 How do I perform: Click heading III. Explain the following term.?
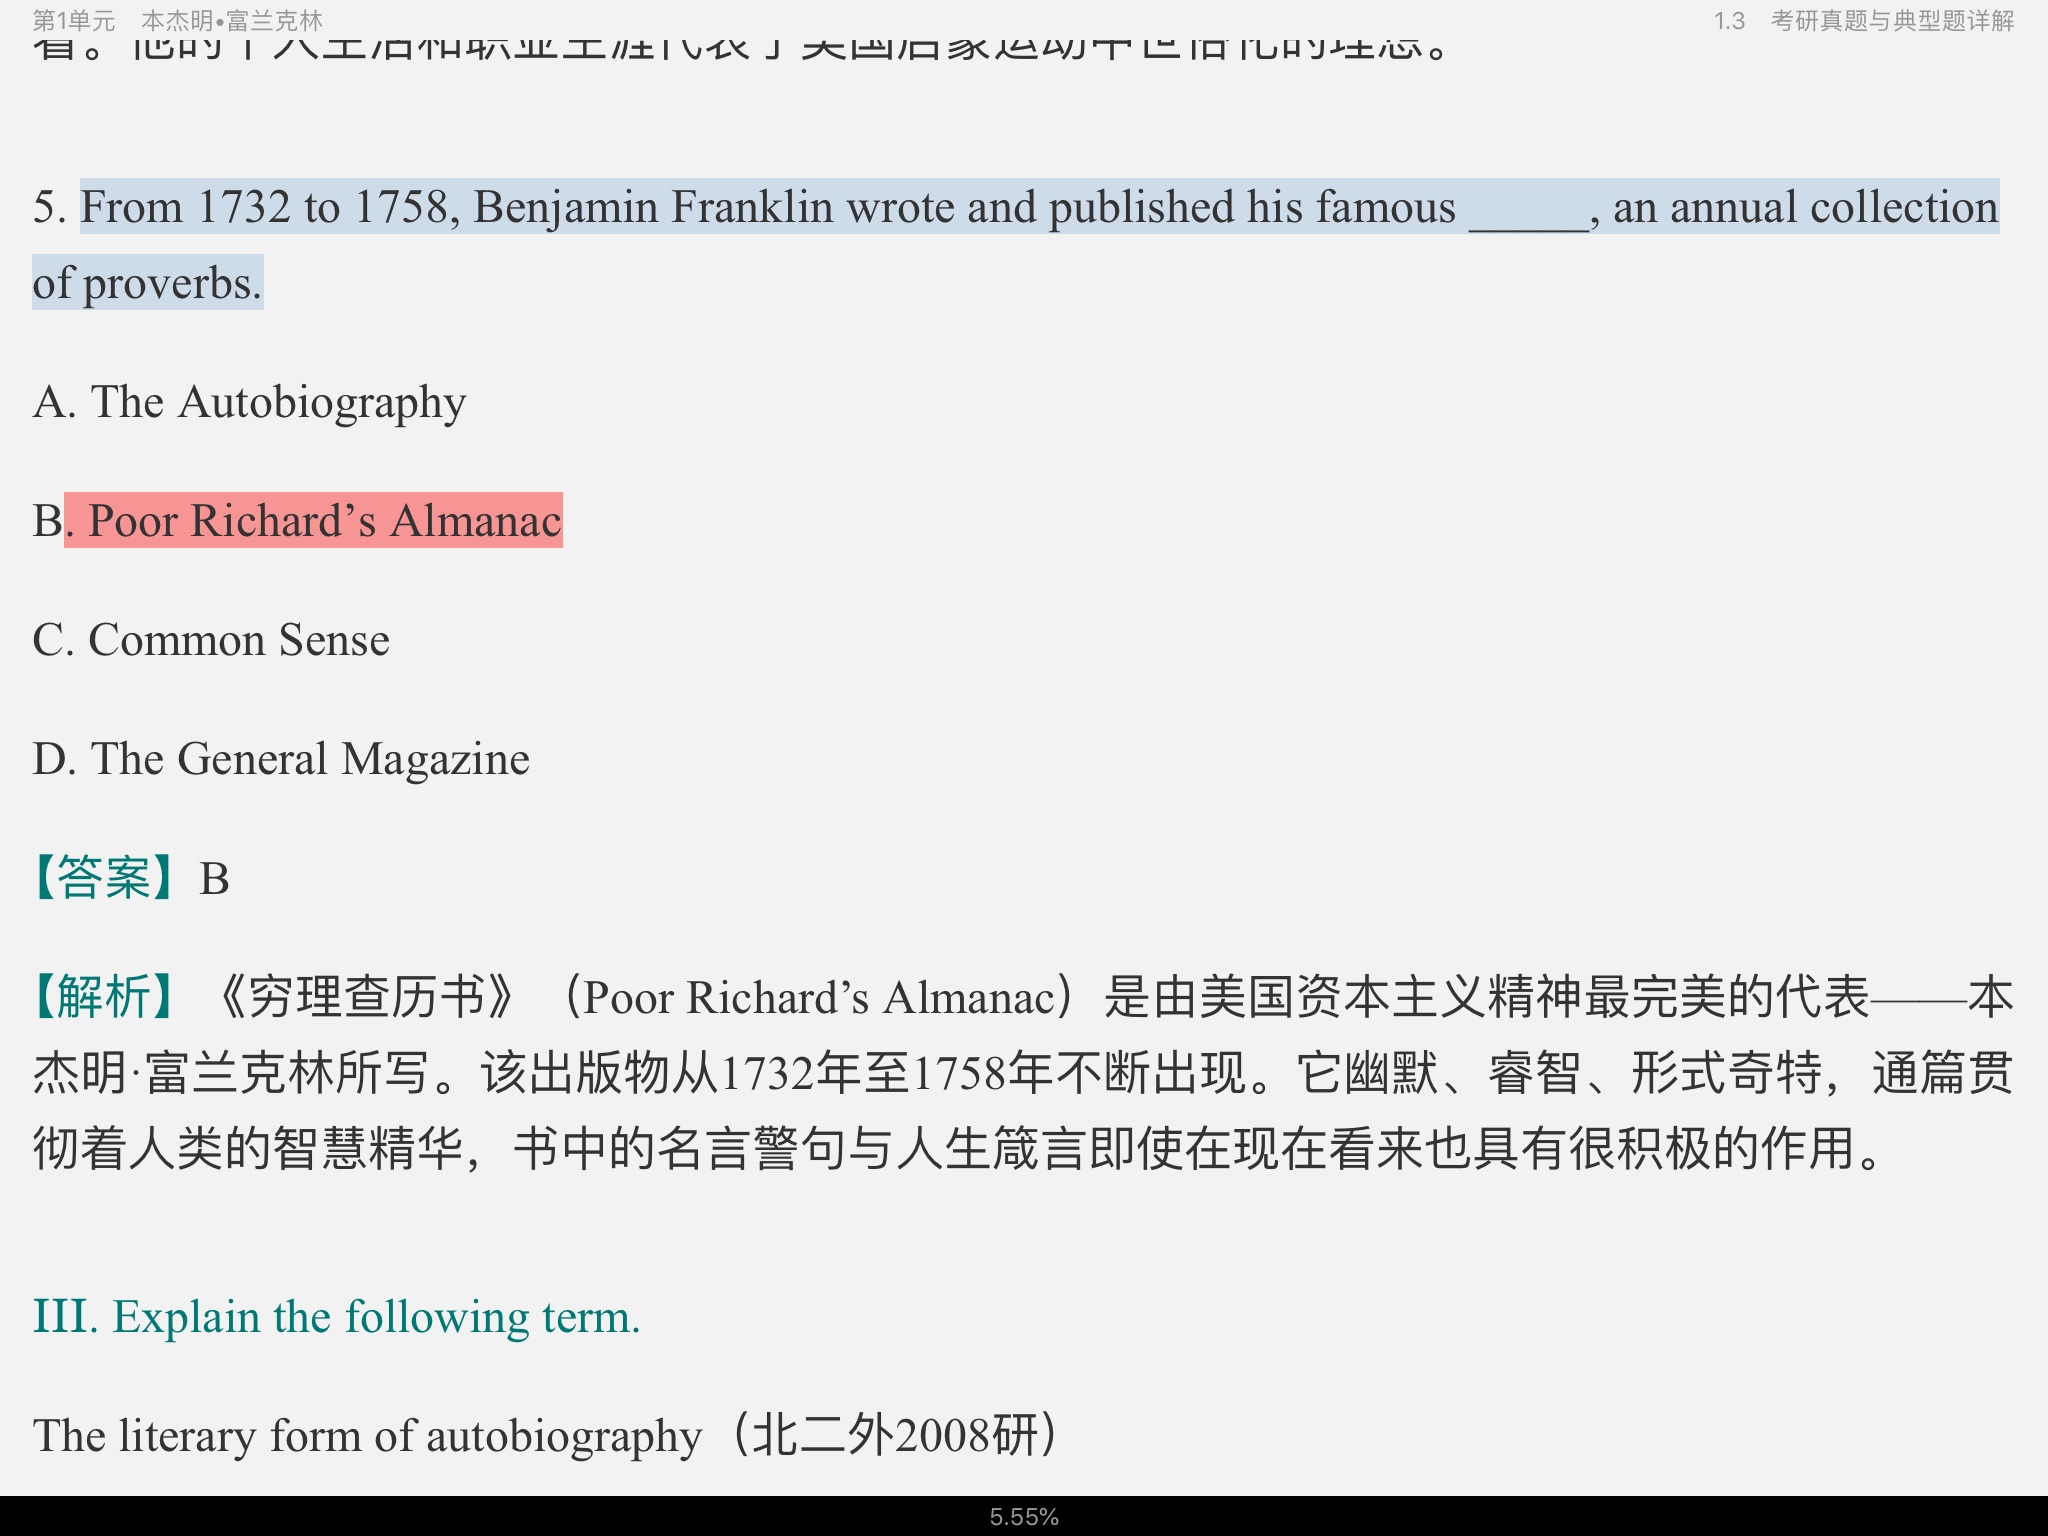tap(336, 1317)
